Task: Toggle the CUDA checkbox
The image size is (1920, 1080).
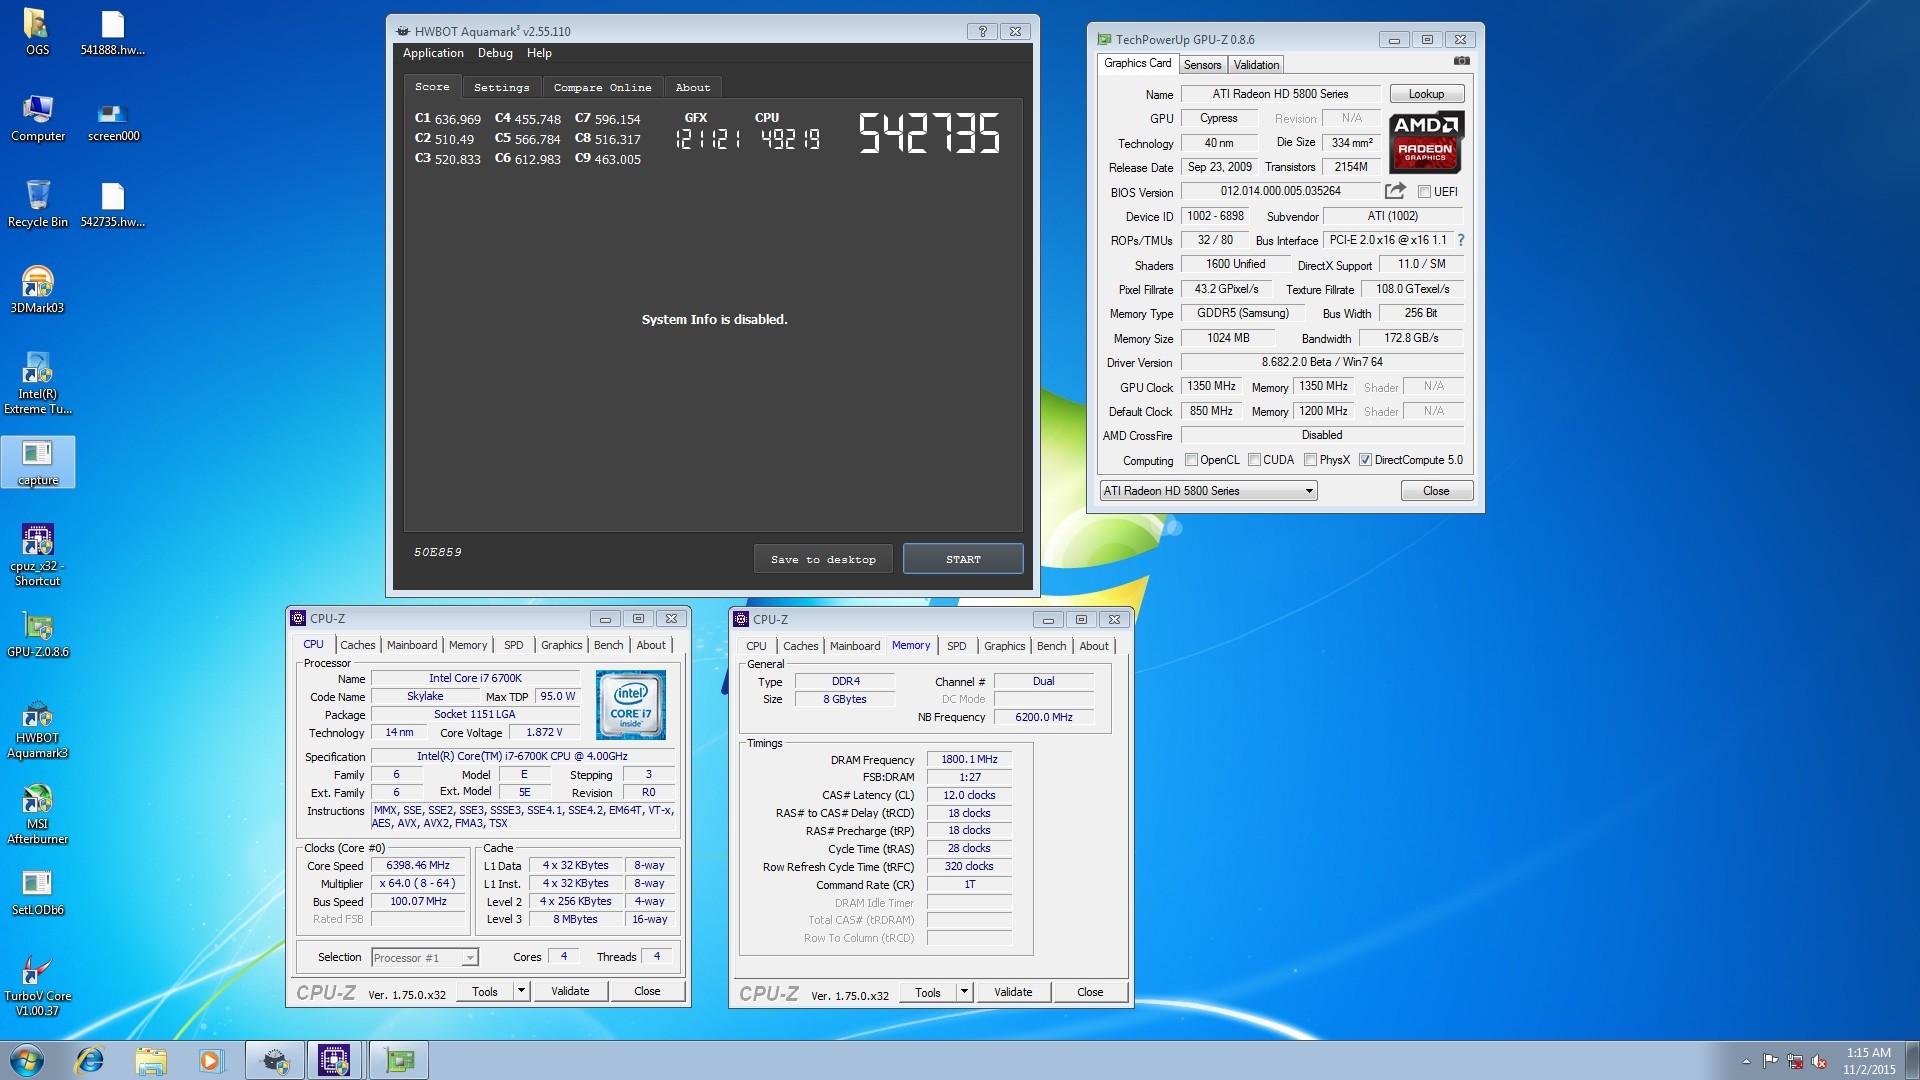Action: tap(1254, 460)
